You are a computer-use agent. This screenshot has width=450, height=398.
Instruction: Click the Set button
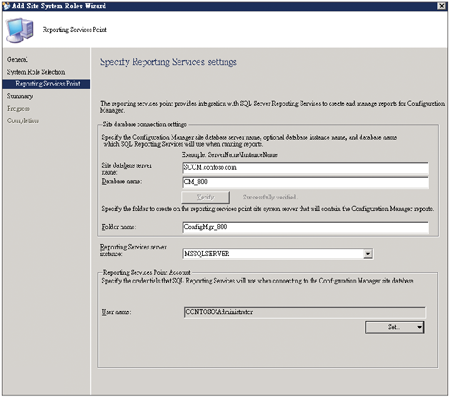click(x=395, y=327)
